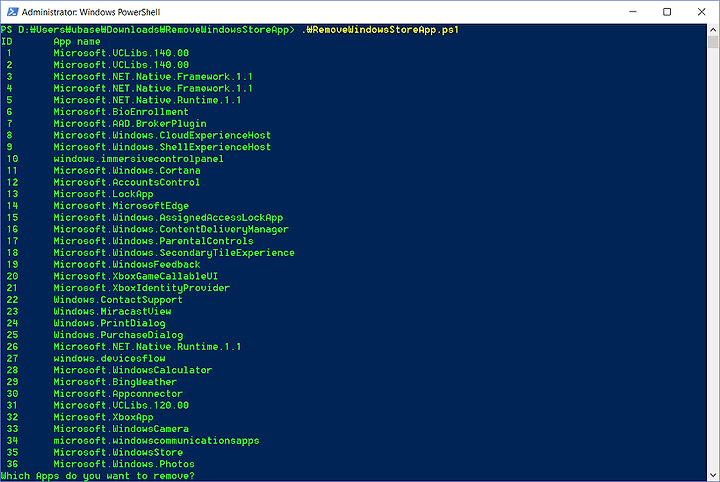Viewport: 720px width, 482px height.
Task: Click Microsoft.UCLibs.120.00 line
Action: coord(121,405)
